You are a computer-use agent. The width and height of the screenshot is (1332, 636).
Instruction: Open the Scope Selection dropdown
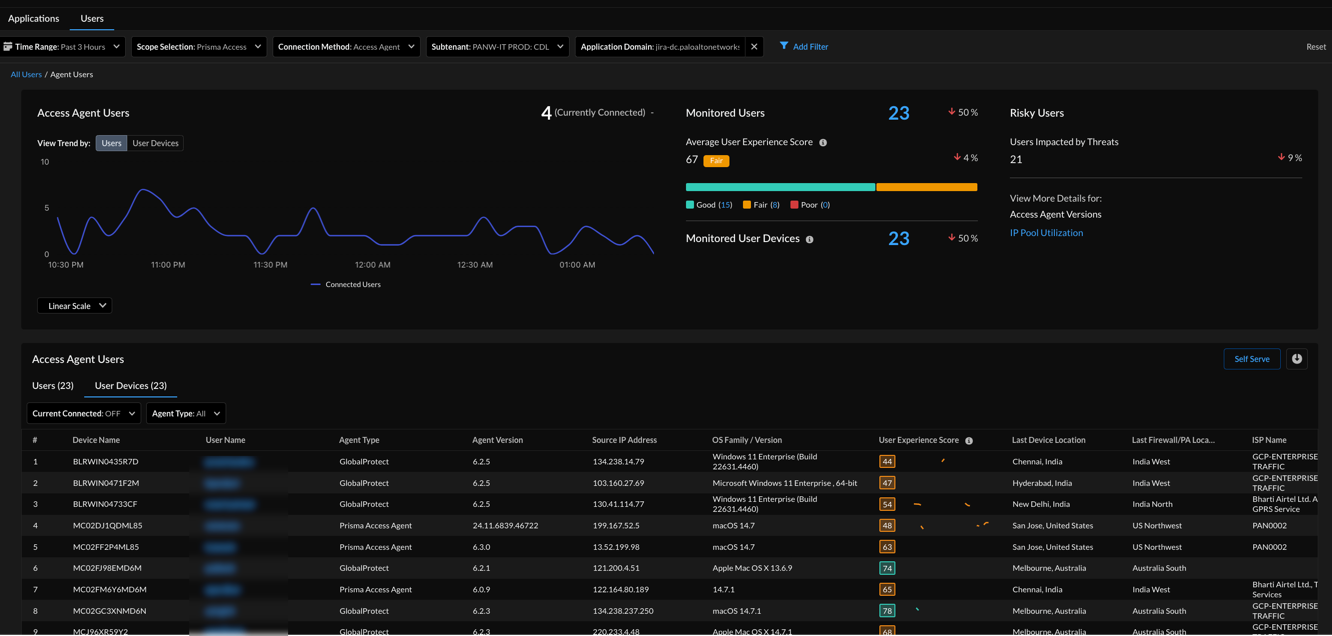pyautogui.click(x=198, y=47)
